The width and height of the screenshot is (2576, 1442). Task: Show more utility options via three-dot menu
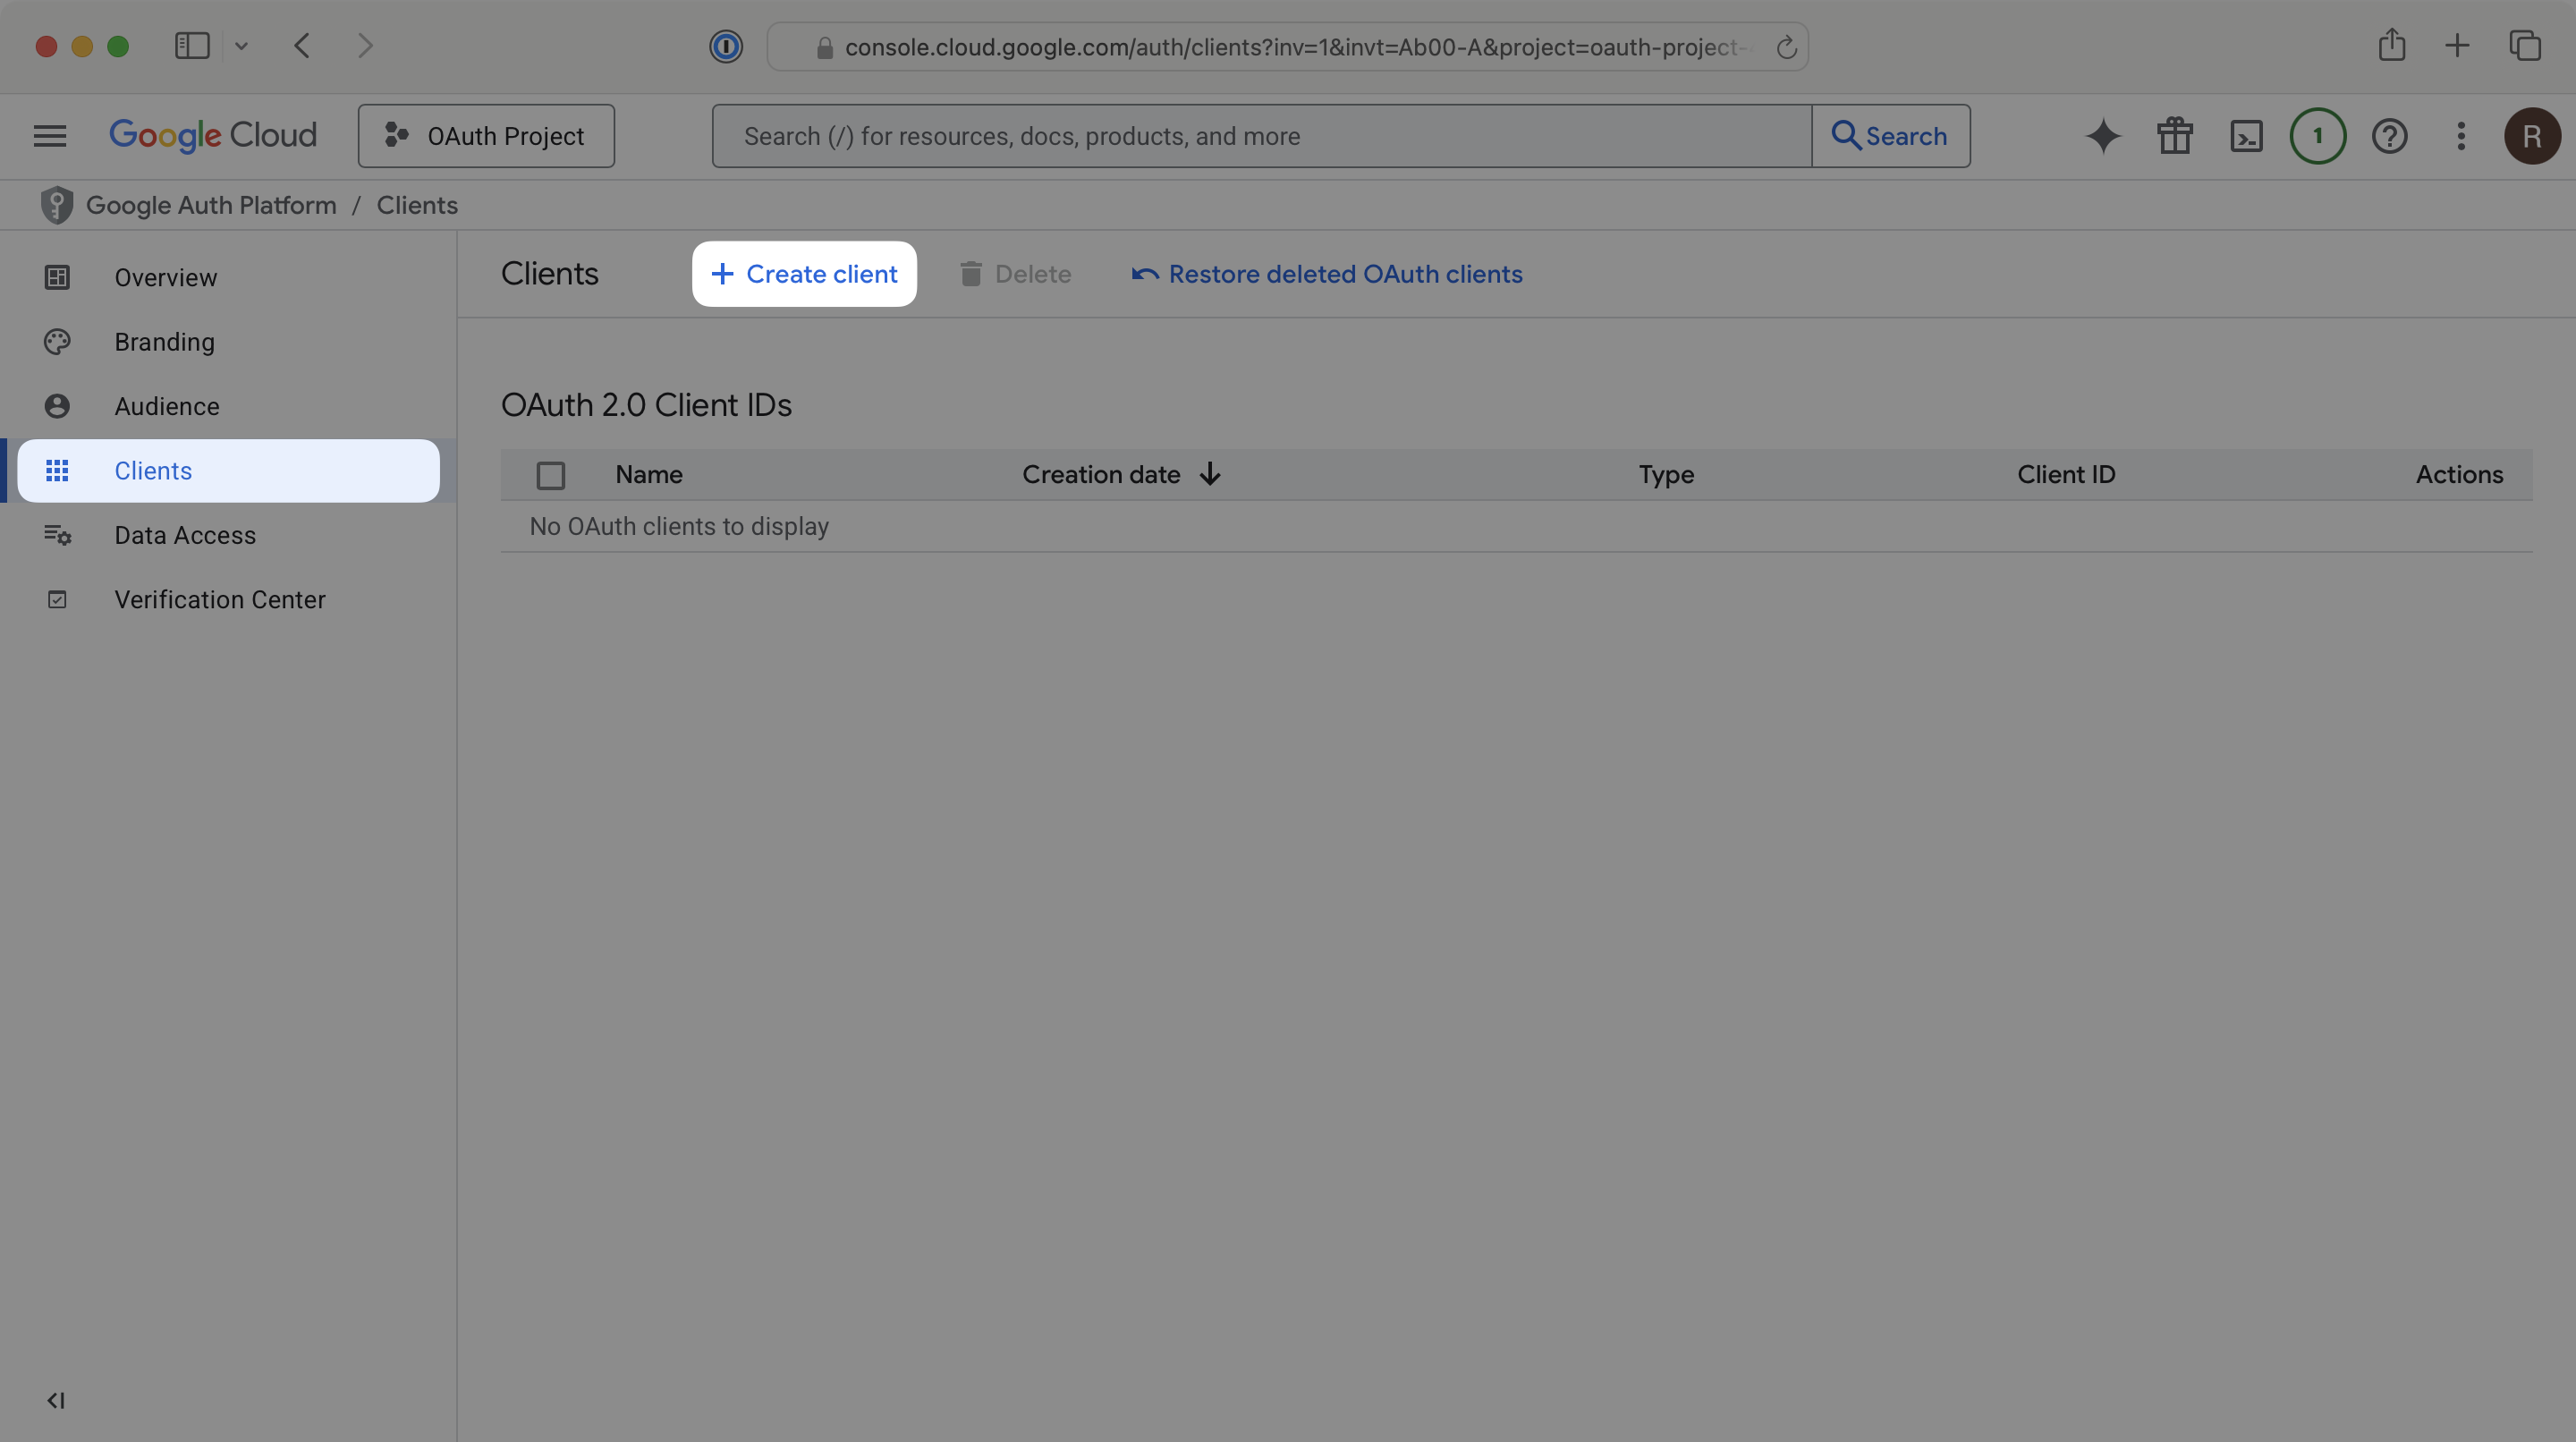pyautogui.click(x=2461, y=136)
